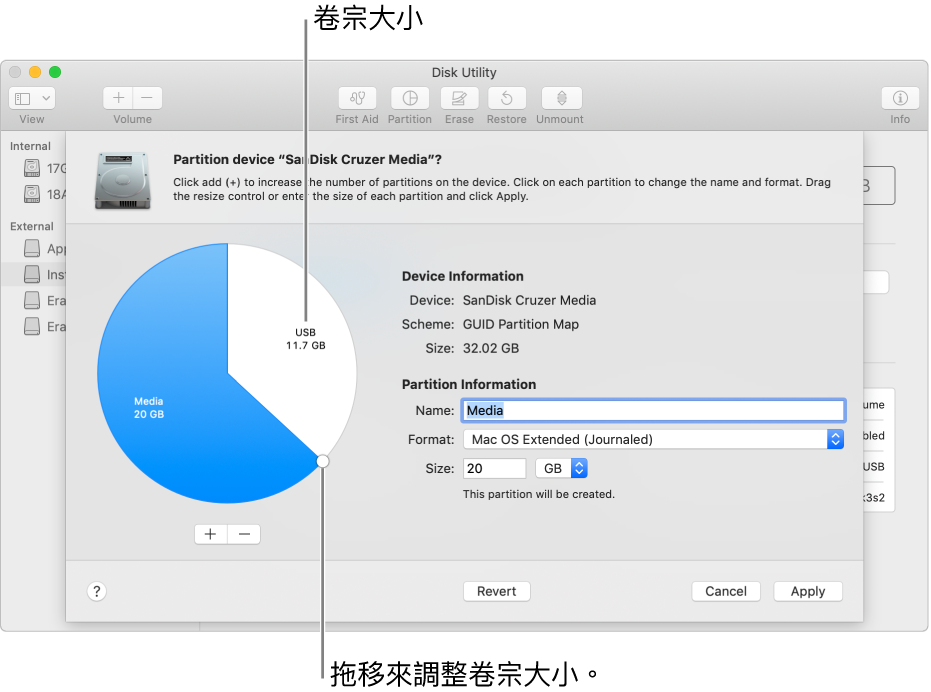Open the Format dropdown Mac OS Extended (Journaled)
The width and height of the screenshot is (931, 692).
point(653,440)
